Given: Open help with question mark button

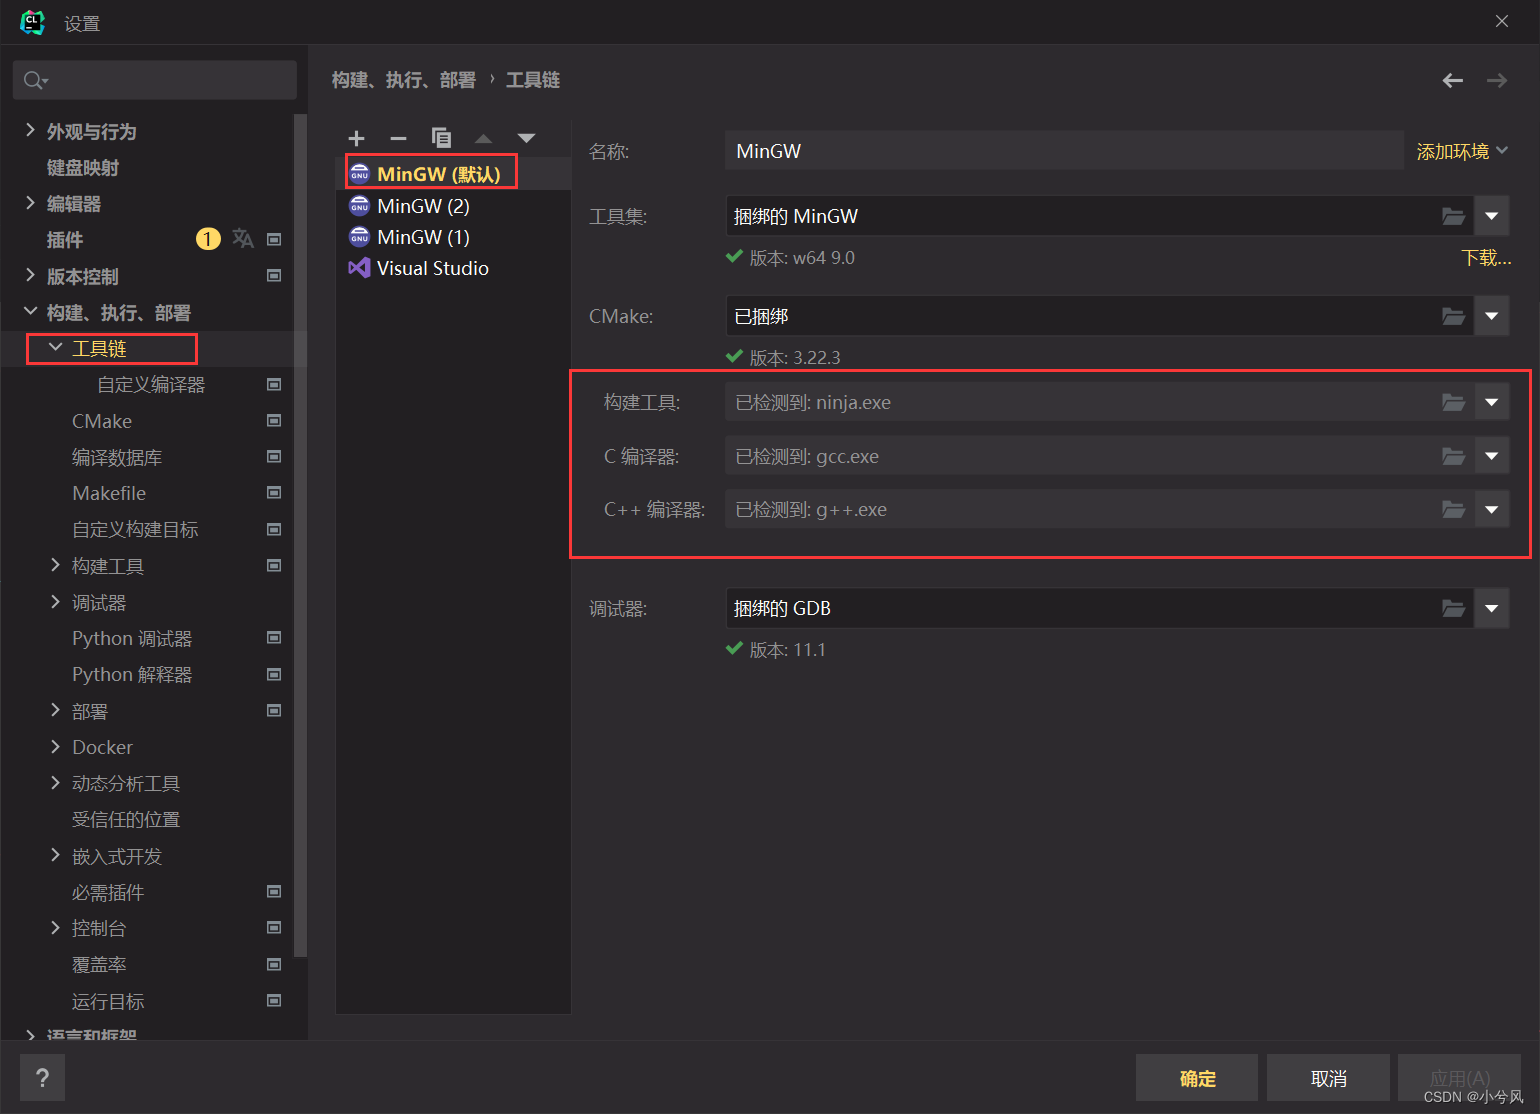Looking at the screenshot, I should (42, 1078).
